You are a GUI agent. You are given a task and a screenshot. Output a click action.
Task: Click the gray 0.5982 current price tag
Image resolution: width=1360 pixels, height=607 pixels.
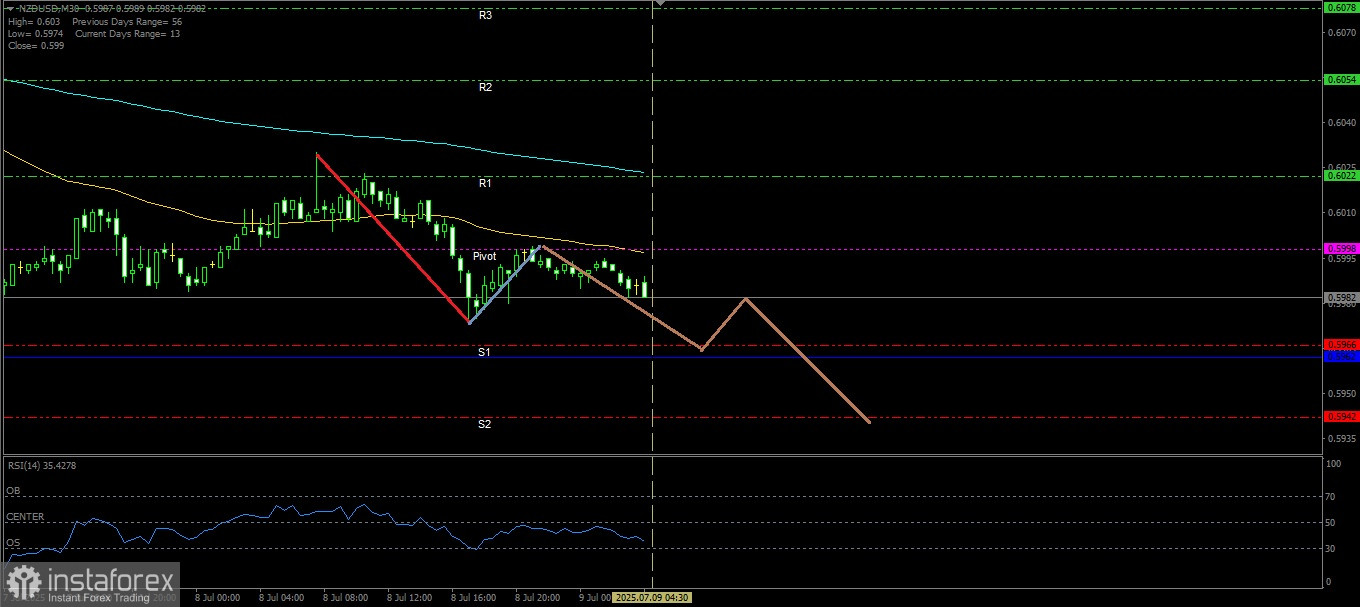tap(1340, 297)
